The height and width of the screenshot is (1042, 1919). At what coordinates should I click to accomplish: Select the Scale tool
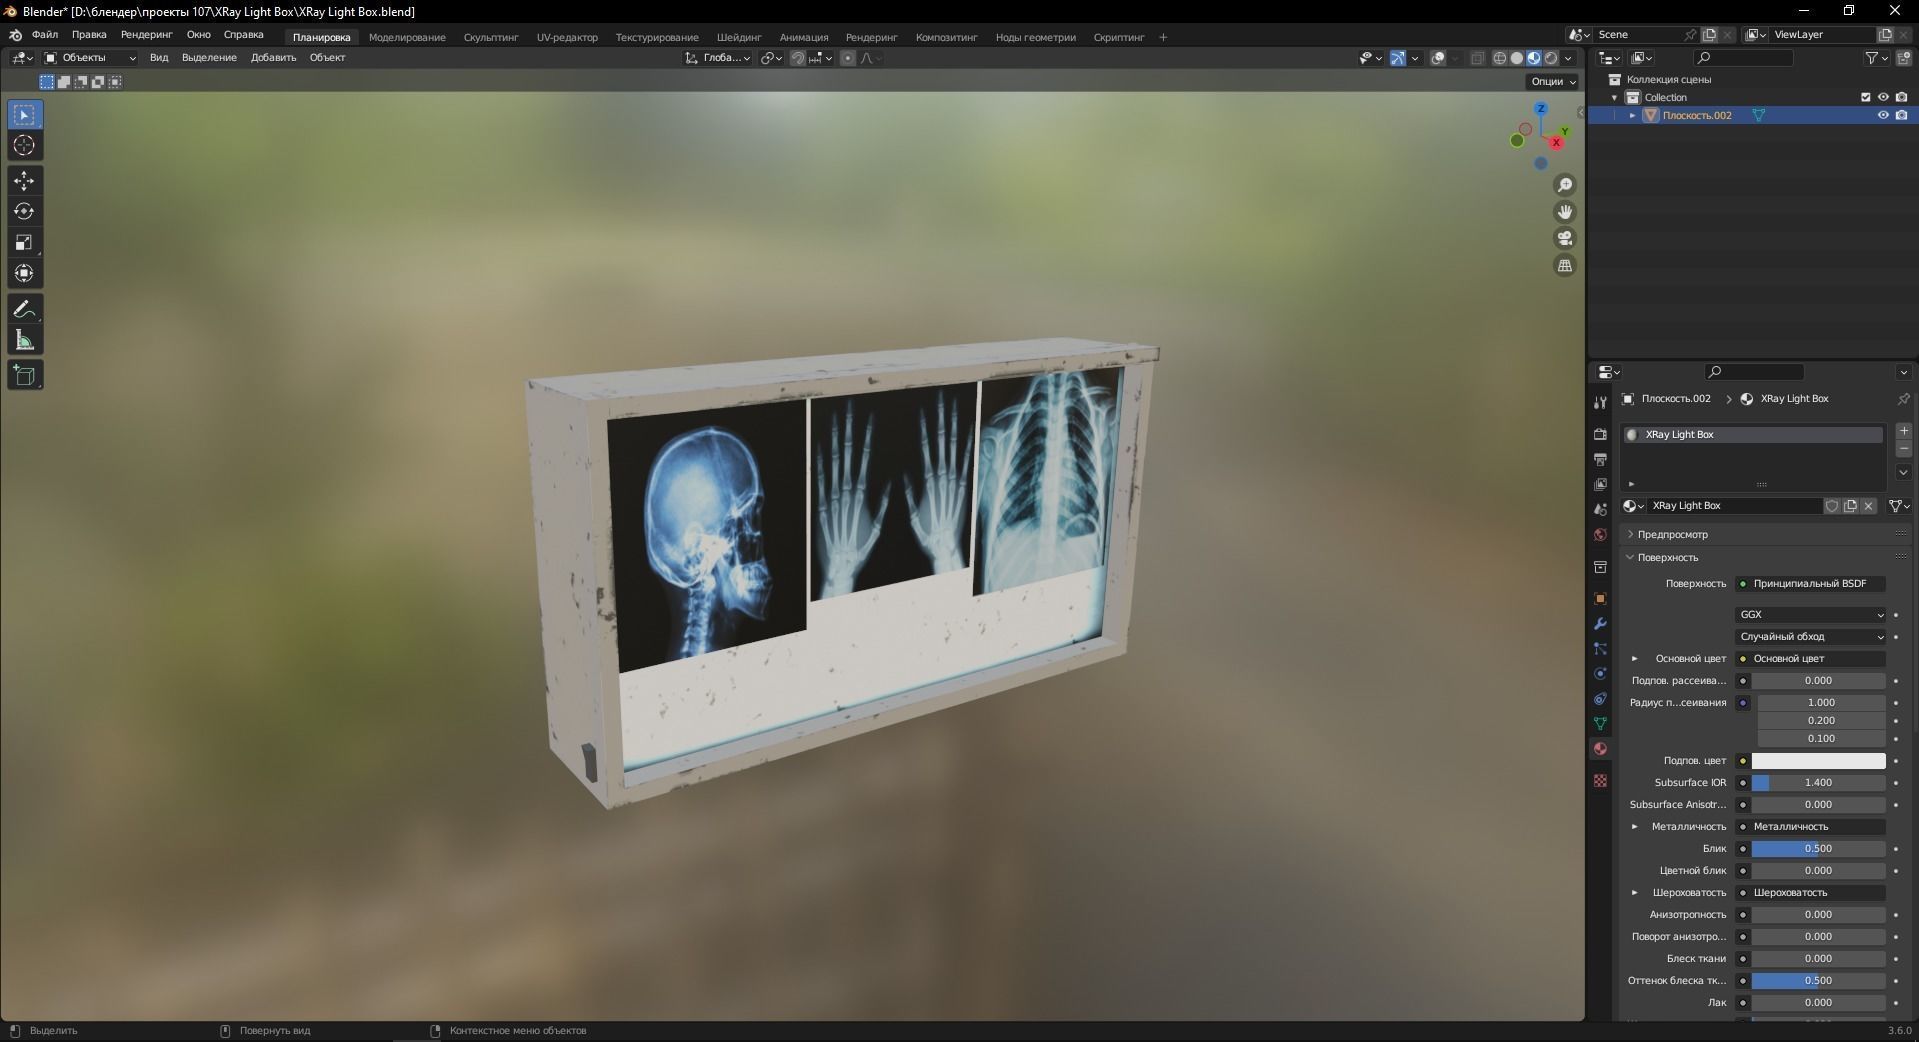click(x=24, y=242)
